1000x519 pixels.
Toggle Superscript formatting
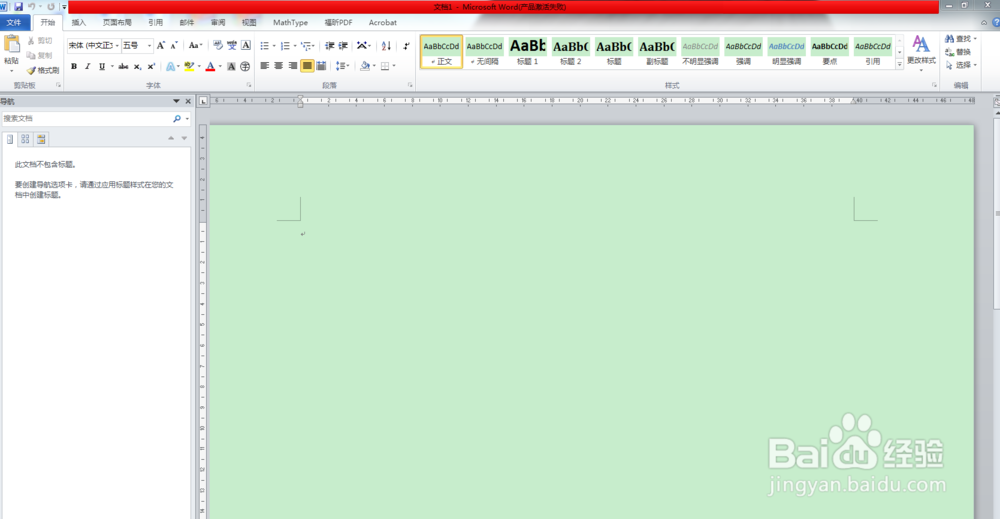click(151, 66)
